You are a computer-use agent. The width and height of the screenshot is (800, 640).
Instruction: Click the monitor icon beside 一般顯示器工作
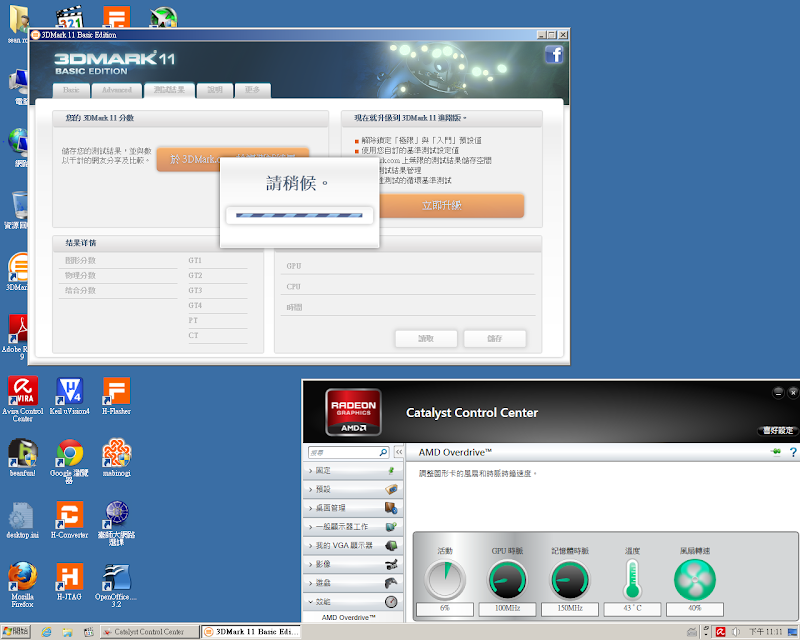click(x=391, y=527)
